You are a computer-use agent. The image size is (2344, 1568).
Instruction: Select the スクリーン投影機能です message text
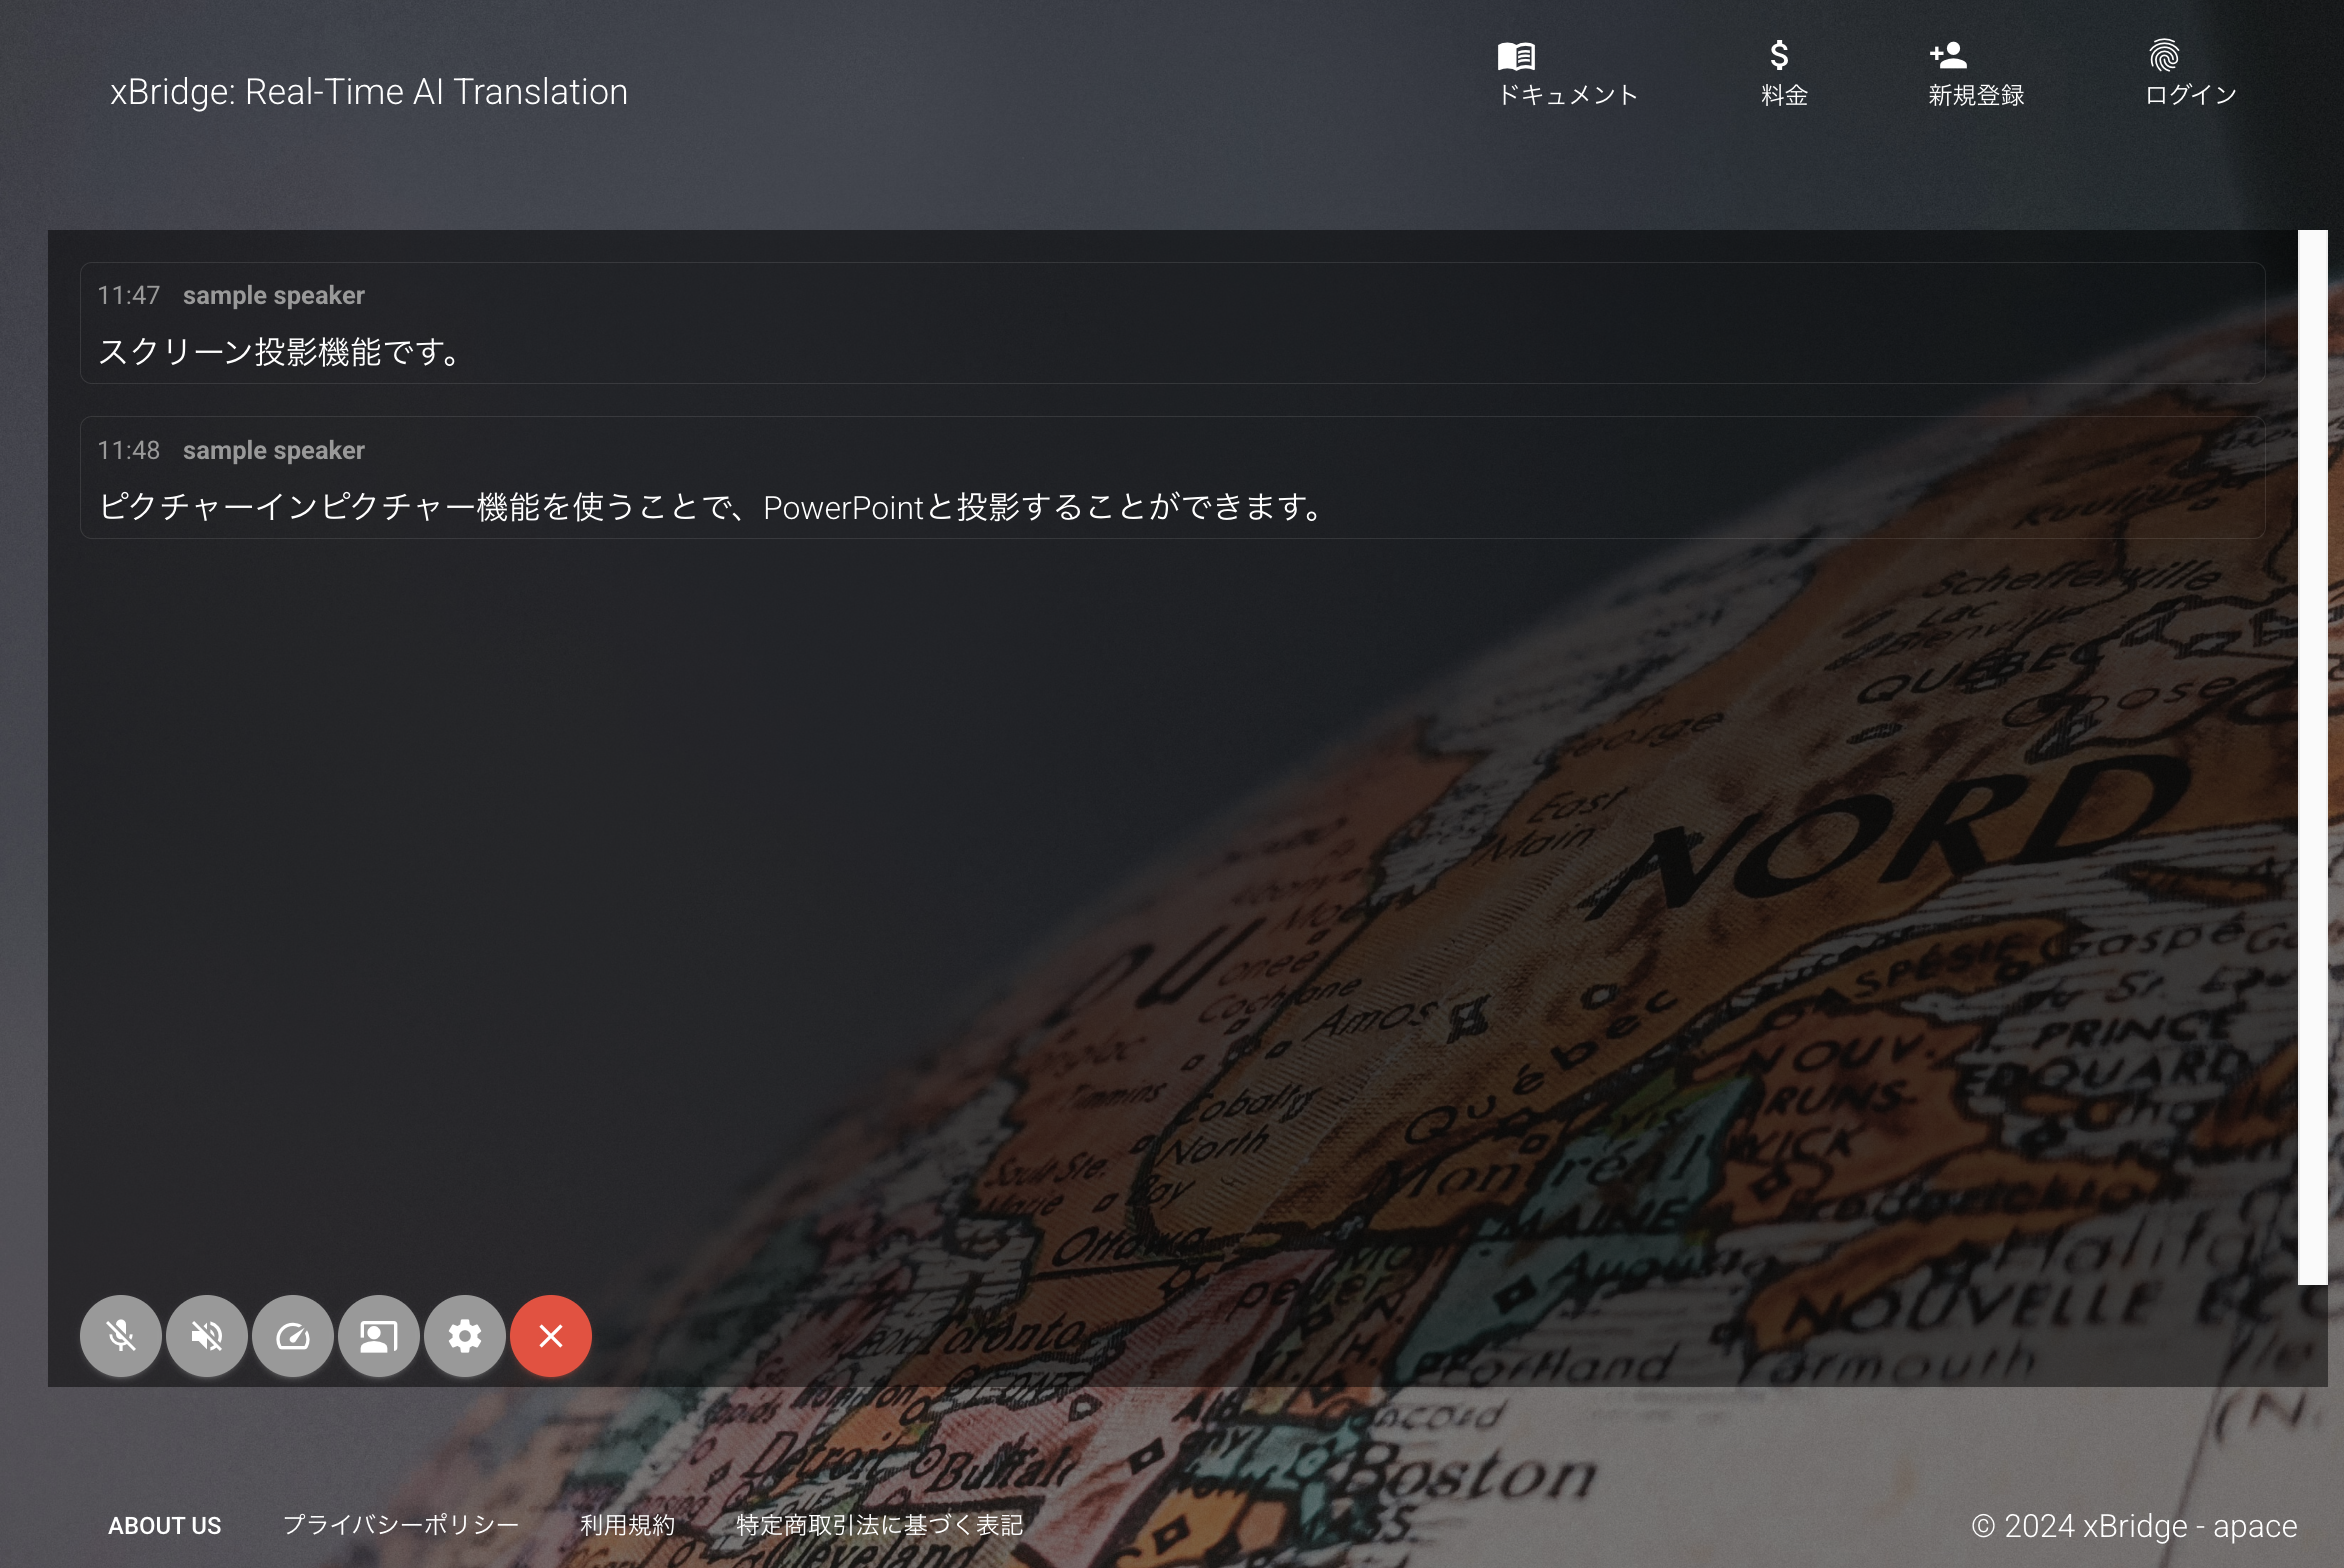click(x=280, y=352)
